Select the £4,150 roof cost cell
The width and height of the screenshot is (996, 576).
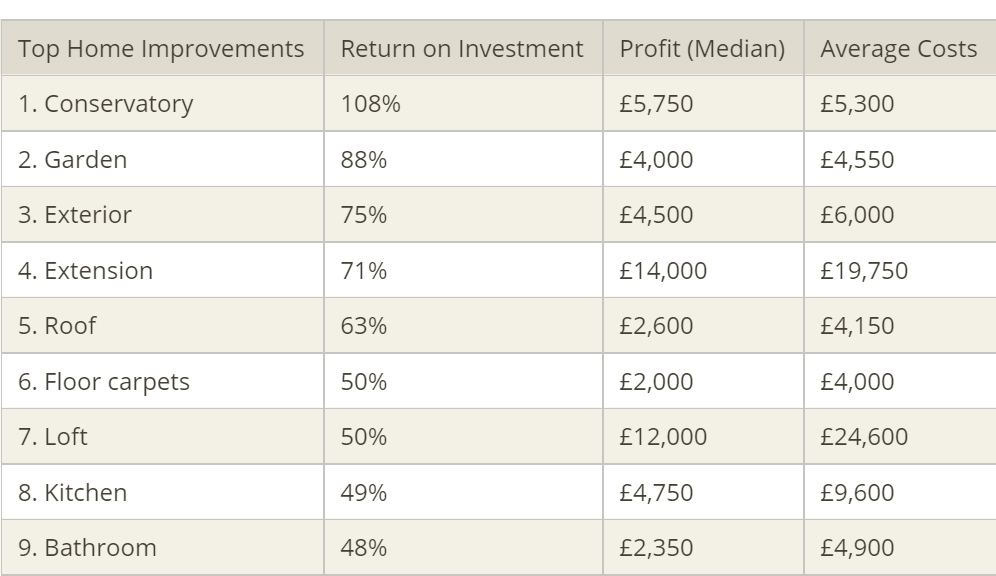[x=857, y=326]
